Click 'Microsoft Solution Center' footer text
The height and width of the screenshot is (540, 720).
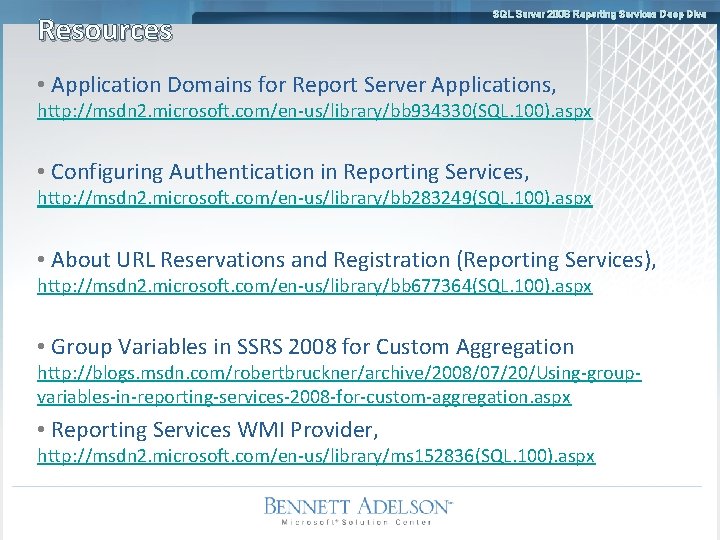pos(357,522)
